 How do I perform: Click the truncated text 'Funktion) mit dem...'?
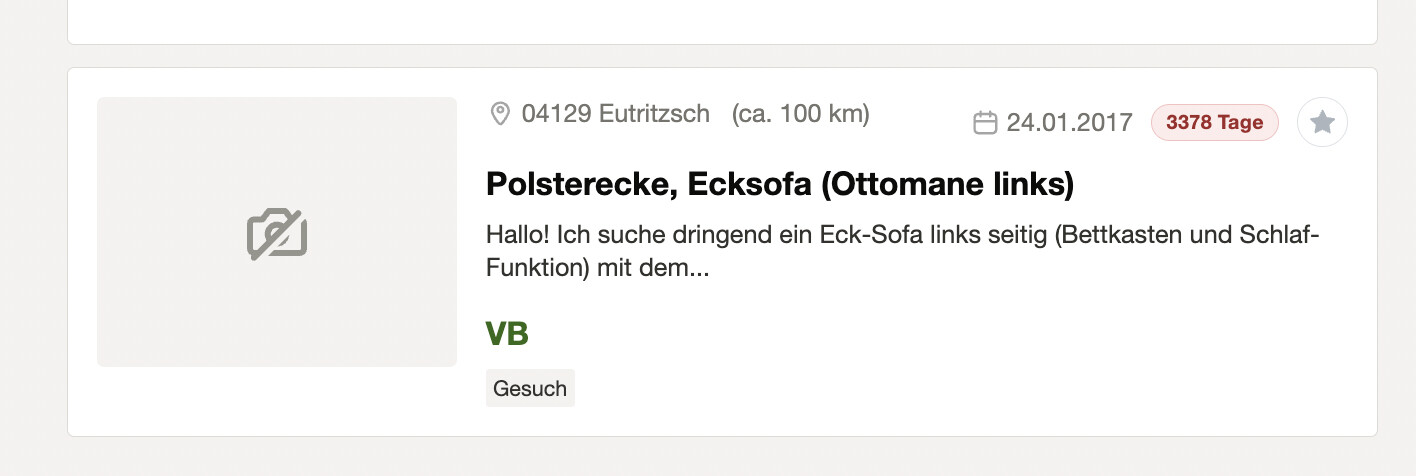click(597, 269)
